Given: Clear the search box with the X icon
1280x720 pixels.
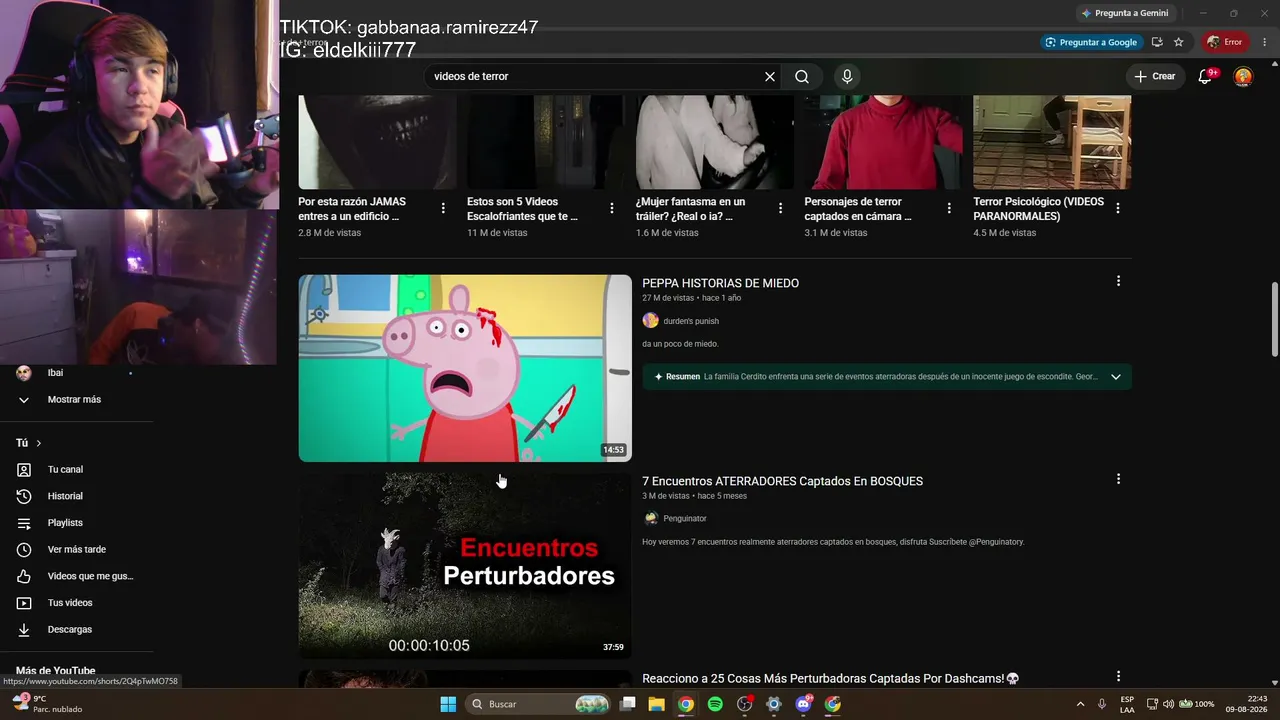Looking at the screenshot, I should [770, 77].
